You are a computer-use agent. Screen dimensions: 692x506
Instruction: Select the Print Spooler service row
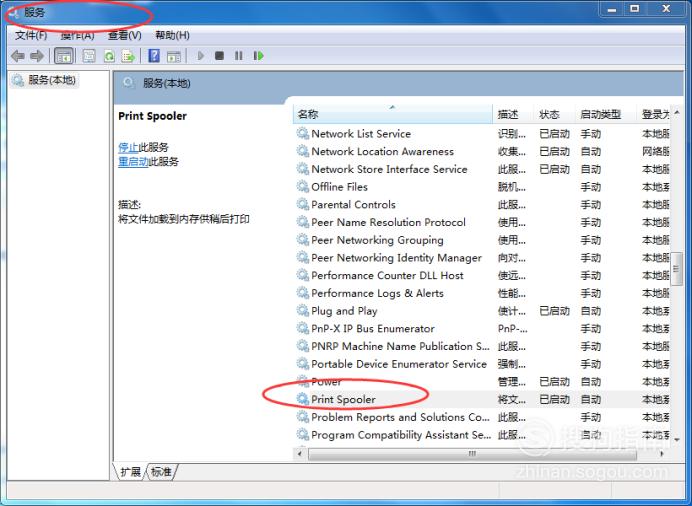click(482, 399)
